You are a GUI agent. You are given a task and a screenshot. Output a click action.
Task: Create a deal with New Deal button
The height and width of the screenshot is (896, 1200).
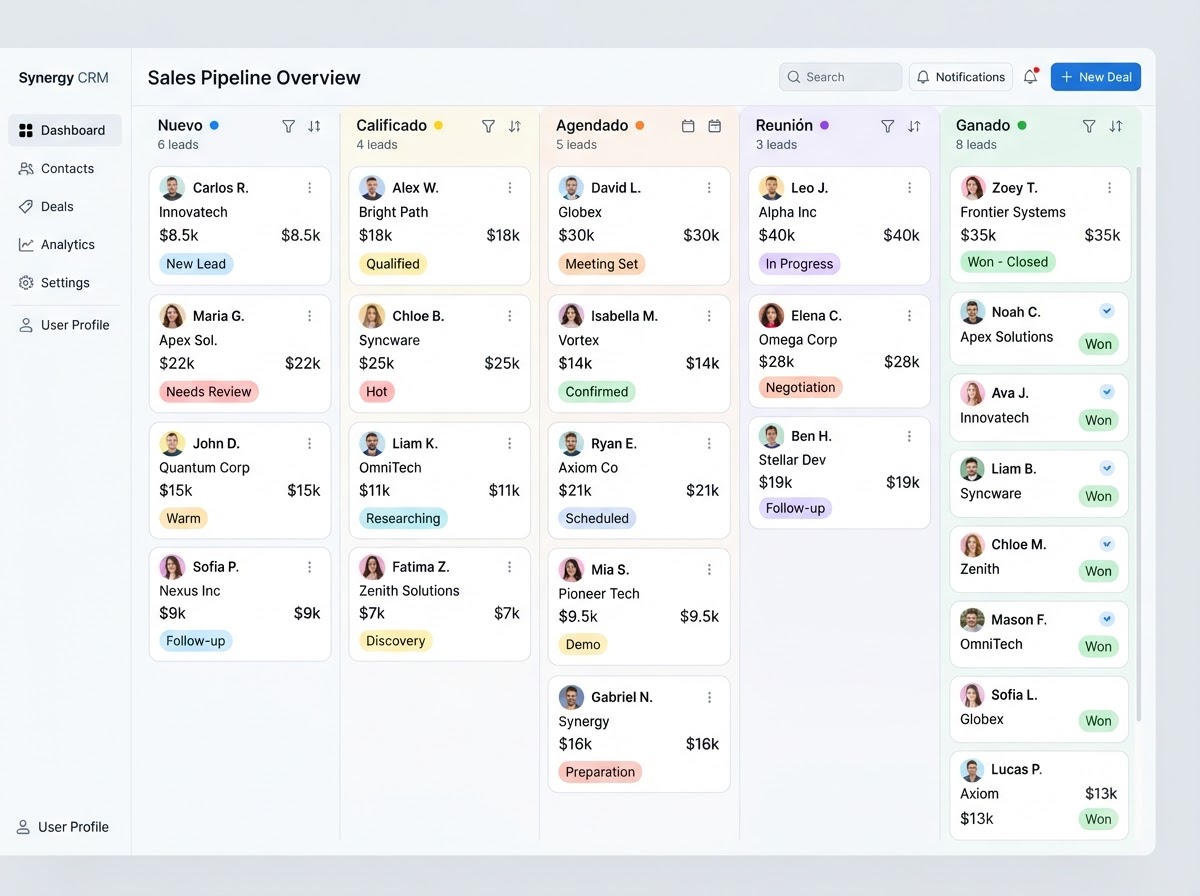point(1095,77)
